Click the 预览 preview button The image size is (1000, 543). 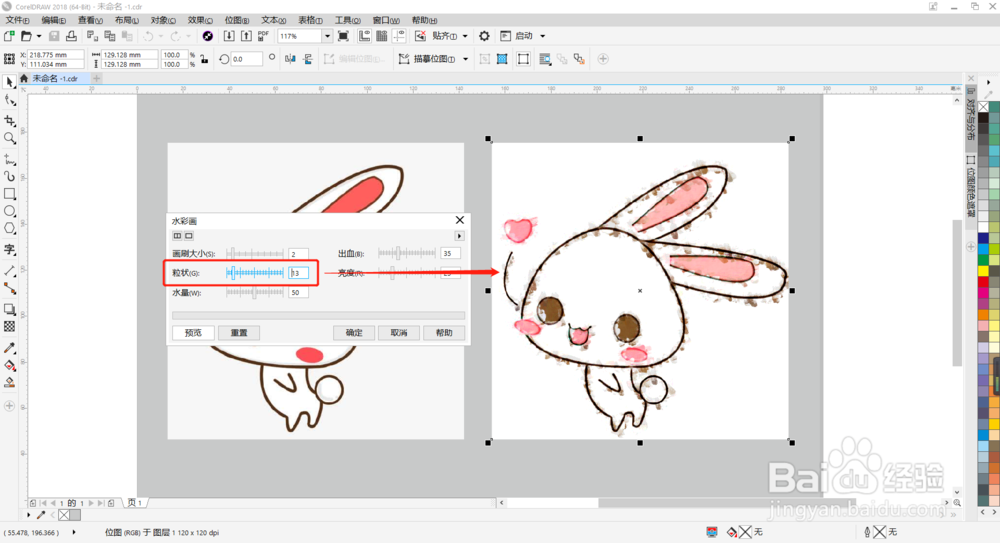coord(193,332)
